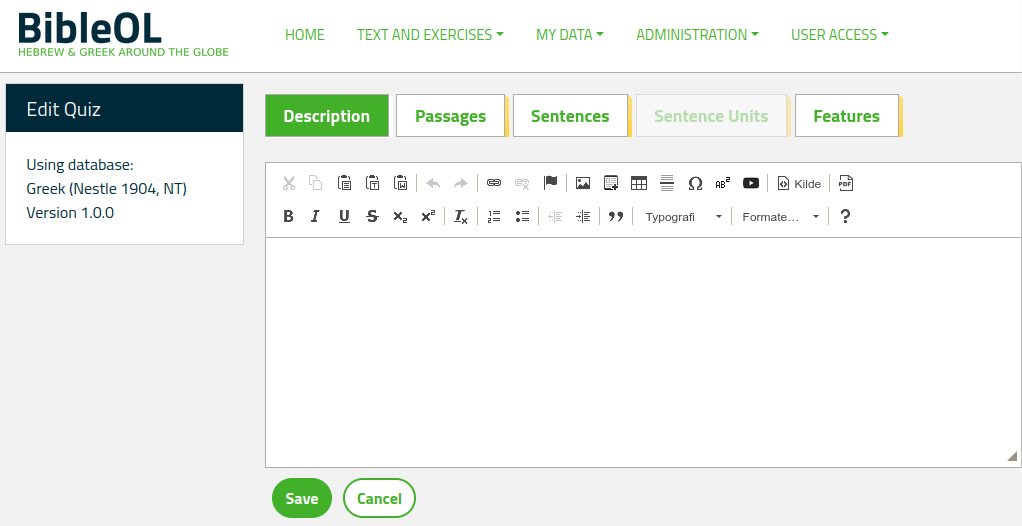Open the Formatering paragraph format dropdown
Image resolution: width=1022 pixels, height=526 pixels.
(780, 216)
